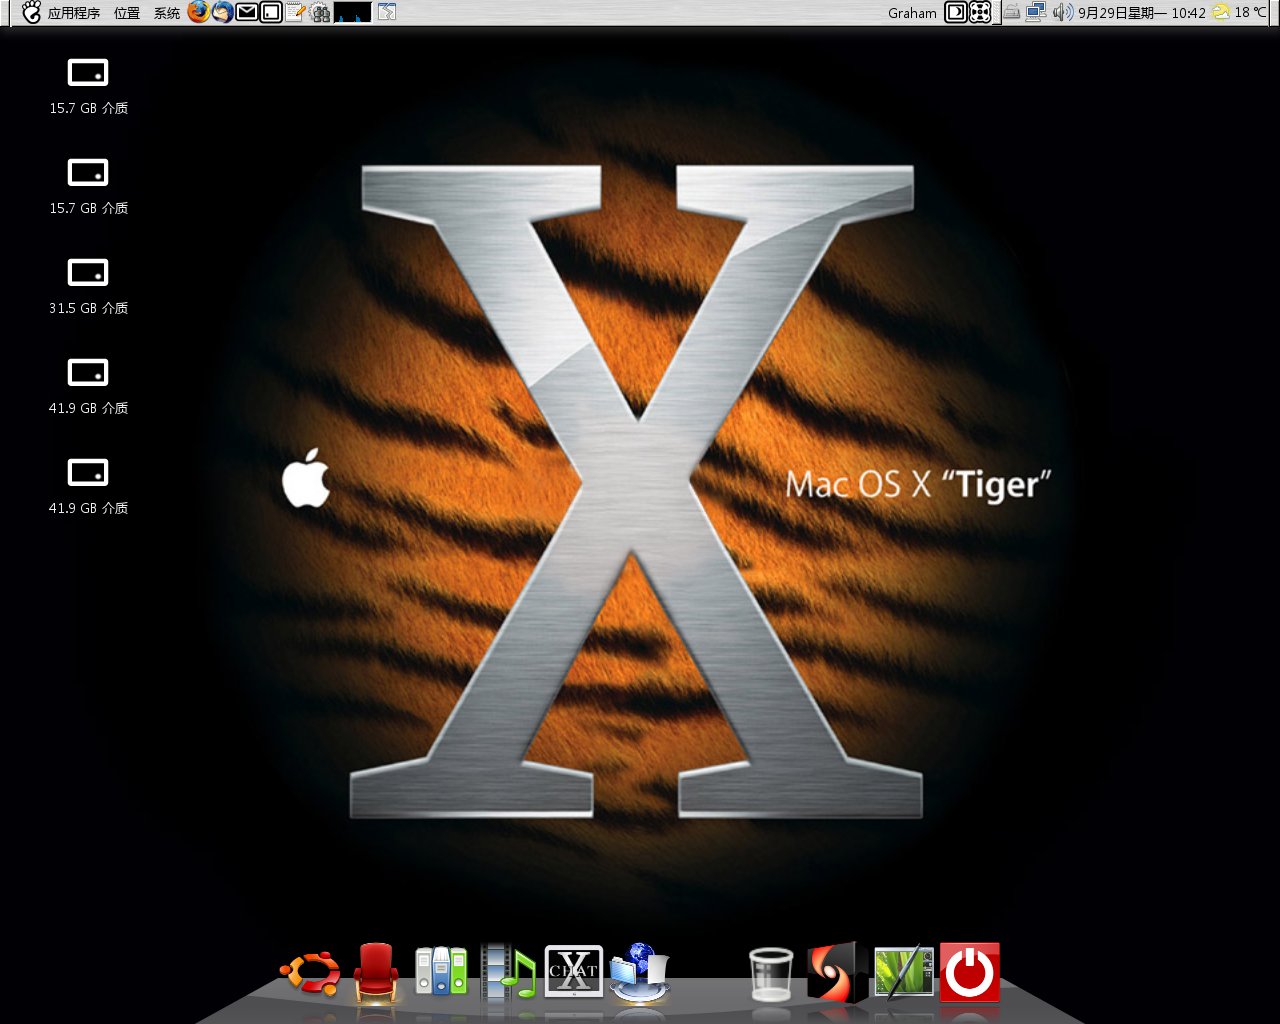Open the envelope mail icon in panel
1280x1024 pixels.
pyautogui.click(x=246, y=12)
